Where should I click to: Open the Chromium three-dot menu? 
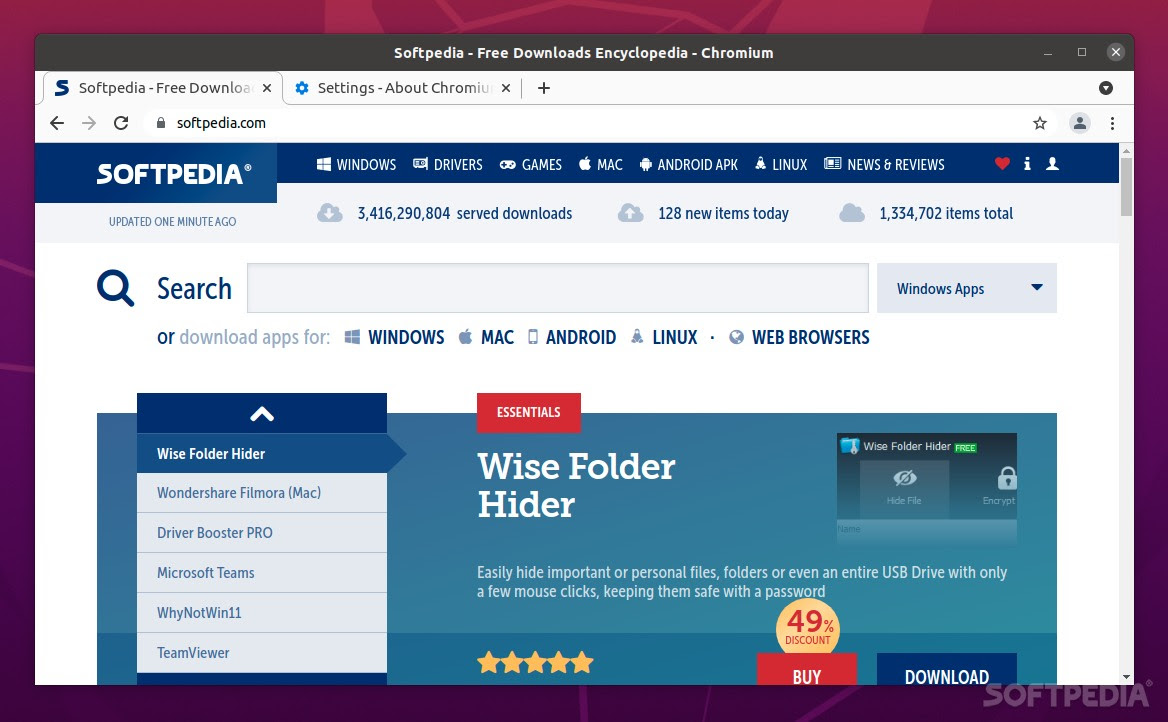pyautogui.click(x=1112, y=123)
